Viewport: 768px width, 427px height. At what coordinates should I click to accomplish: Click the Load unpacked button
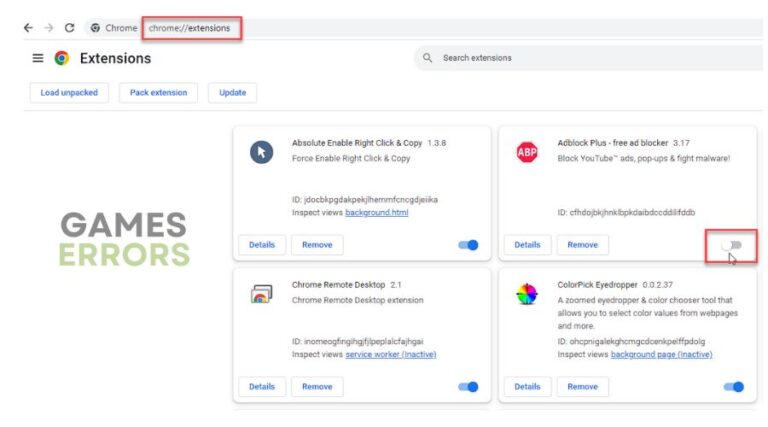[69, 93]
